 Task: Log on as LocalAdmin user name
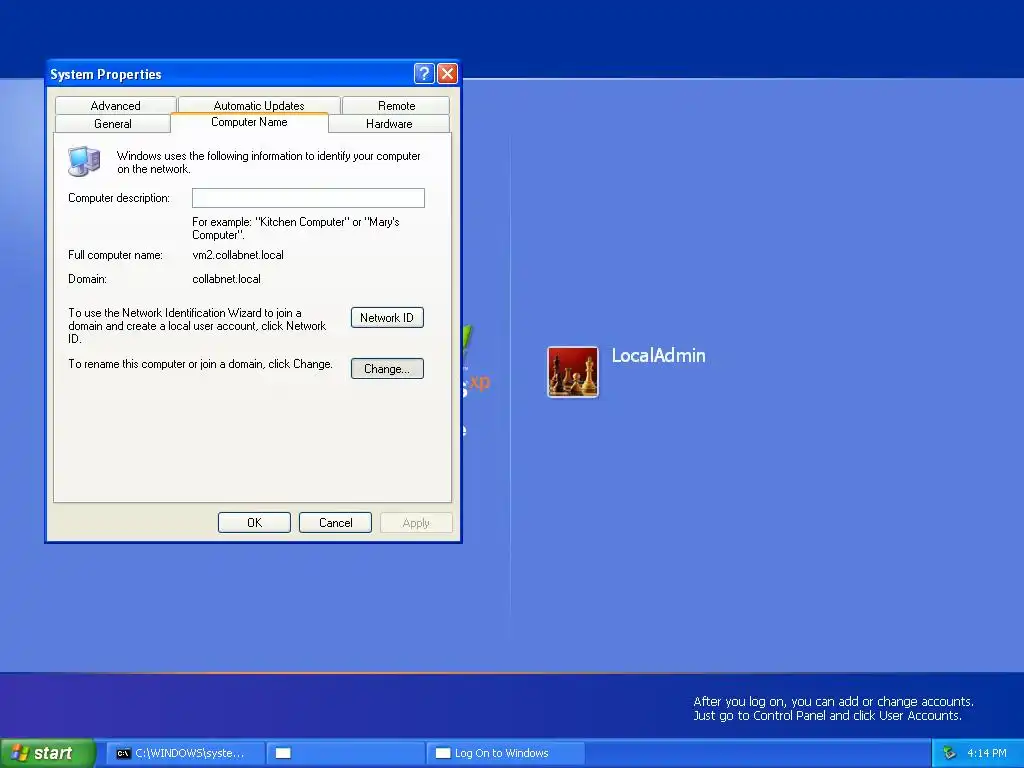[658, 355]
